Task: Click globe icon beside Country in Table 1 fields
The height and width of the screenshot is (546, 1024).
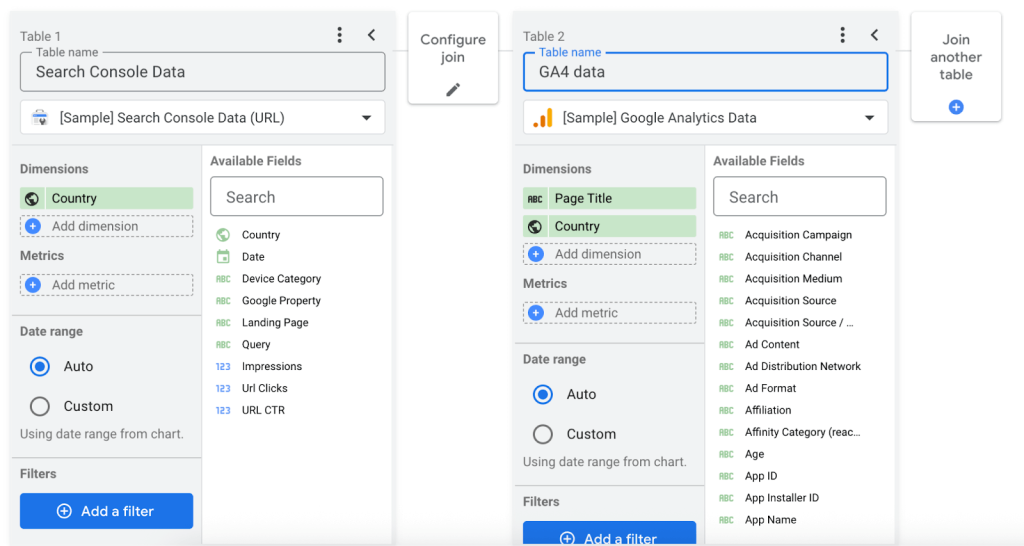Action: click(223, 234)
